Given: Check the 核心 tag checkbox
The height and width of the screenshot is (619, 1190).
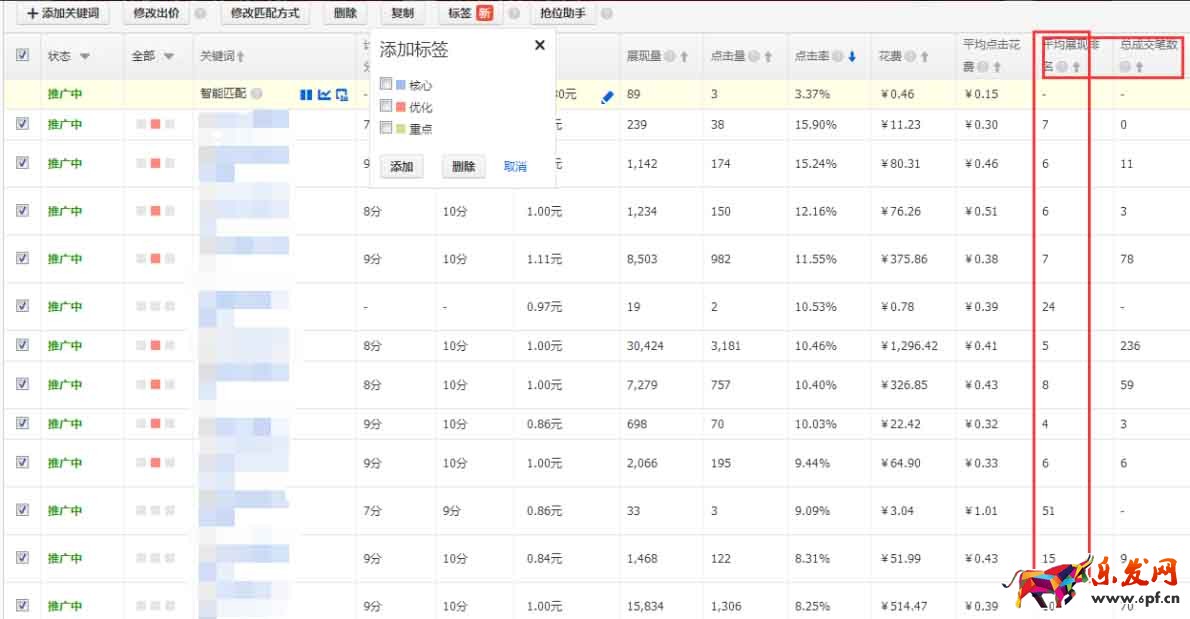Looking at the screenshot, I should pyautogui.click(x=386, y=85).
